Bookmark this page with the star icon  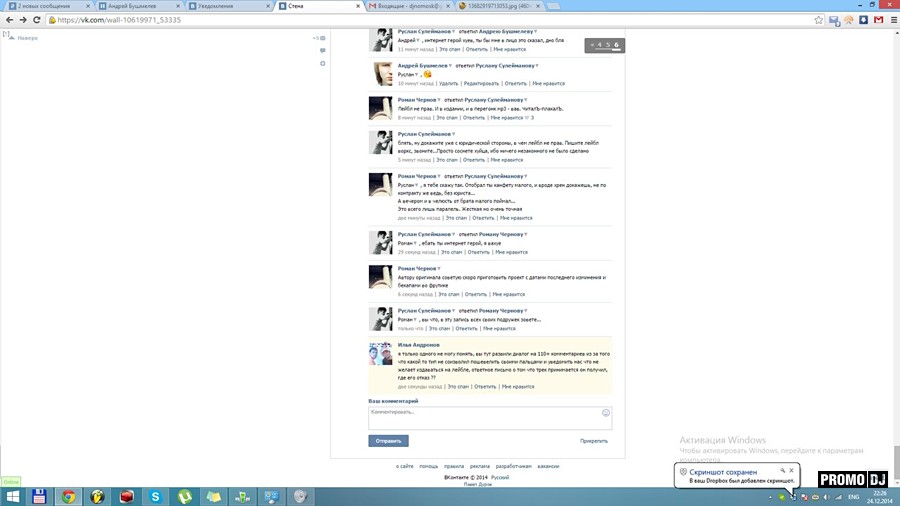click(x=862, y=19)
